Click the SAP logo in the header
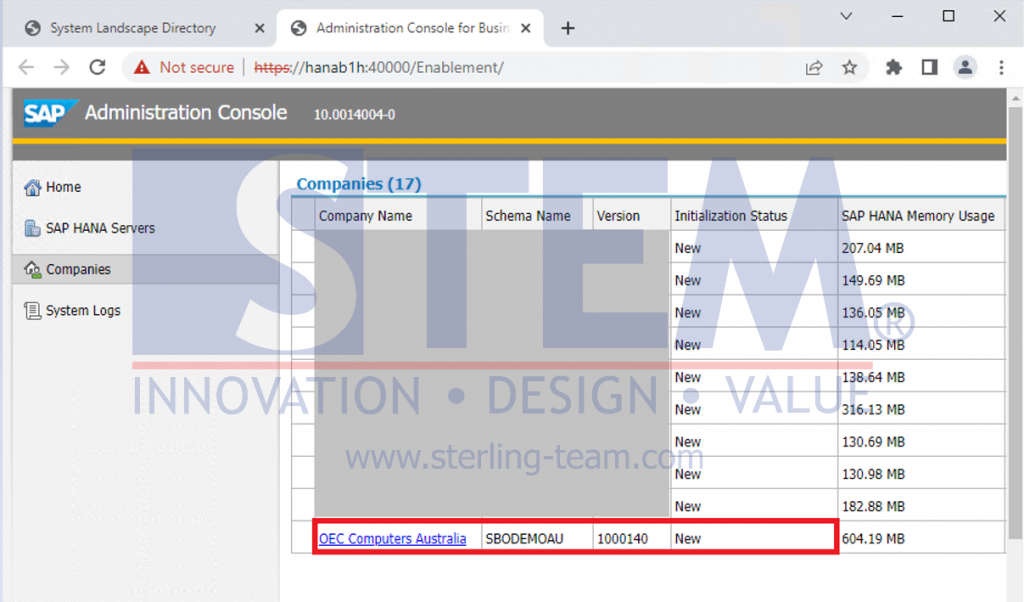1024x602 pixels. tap(44, 113)
